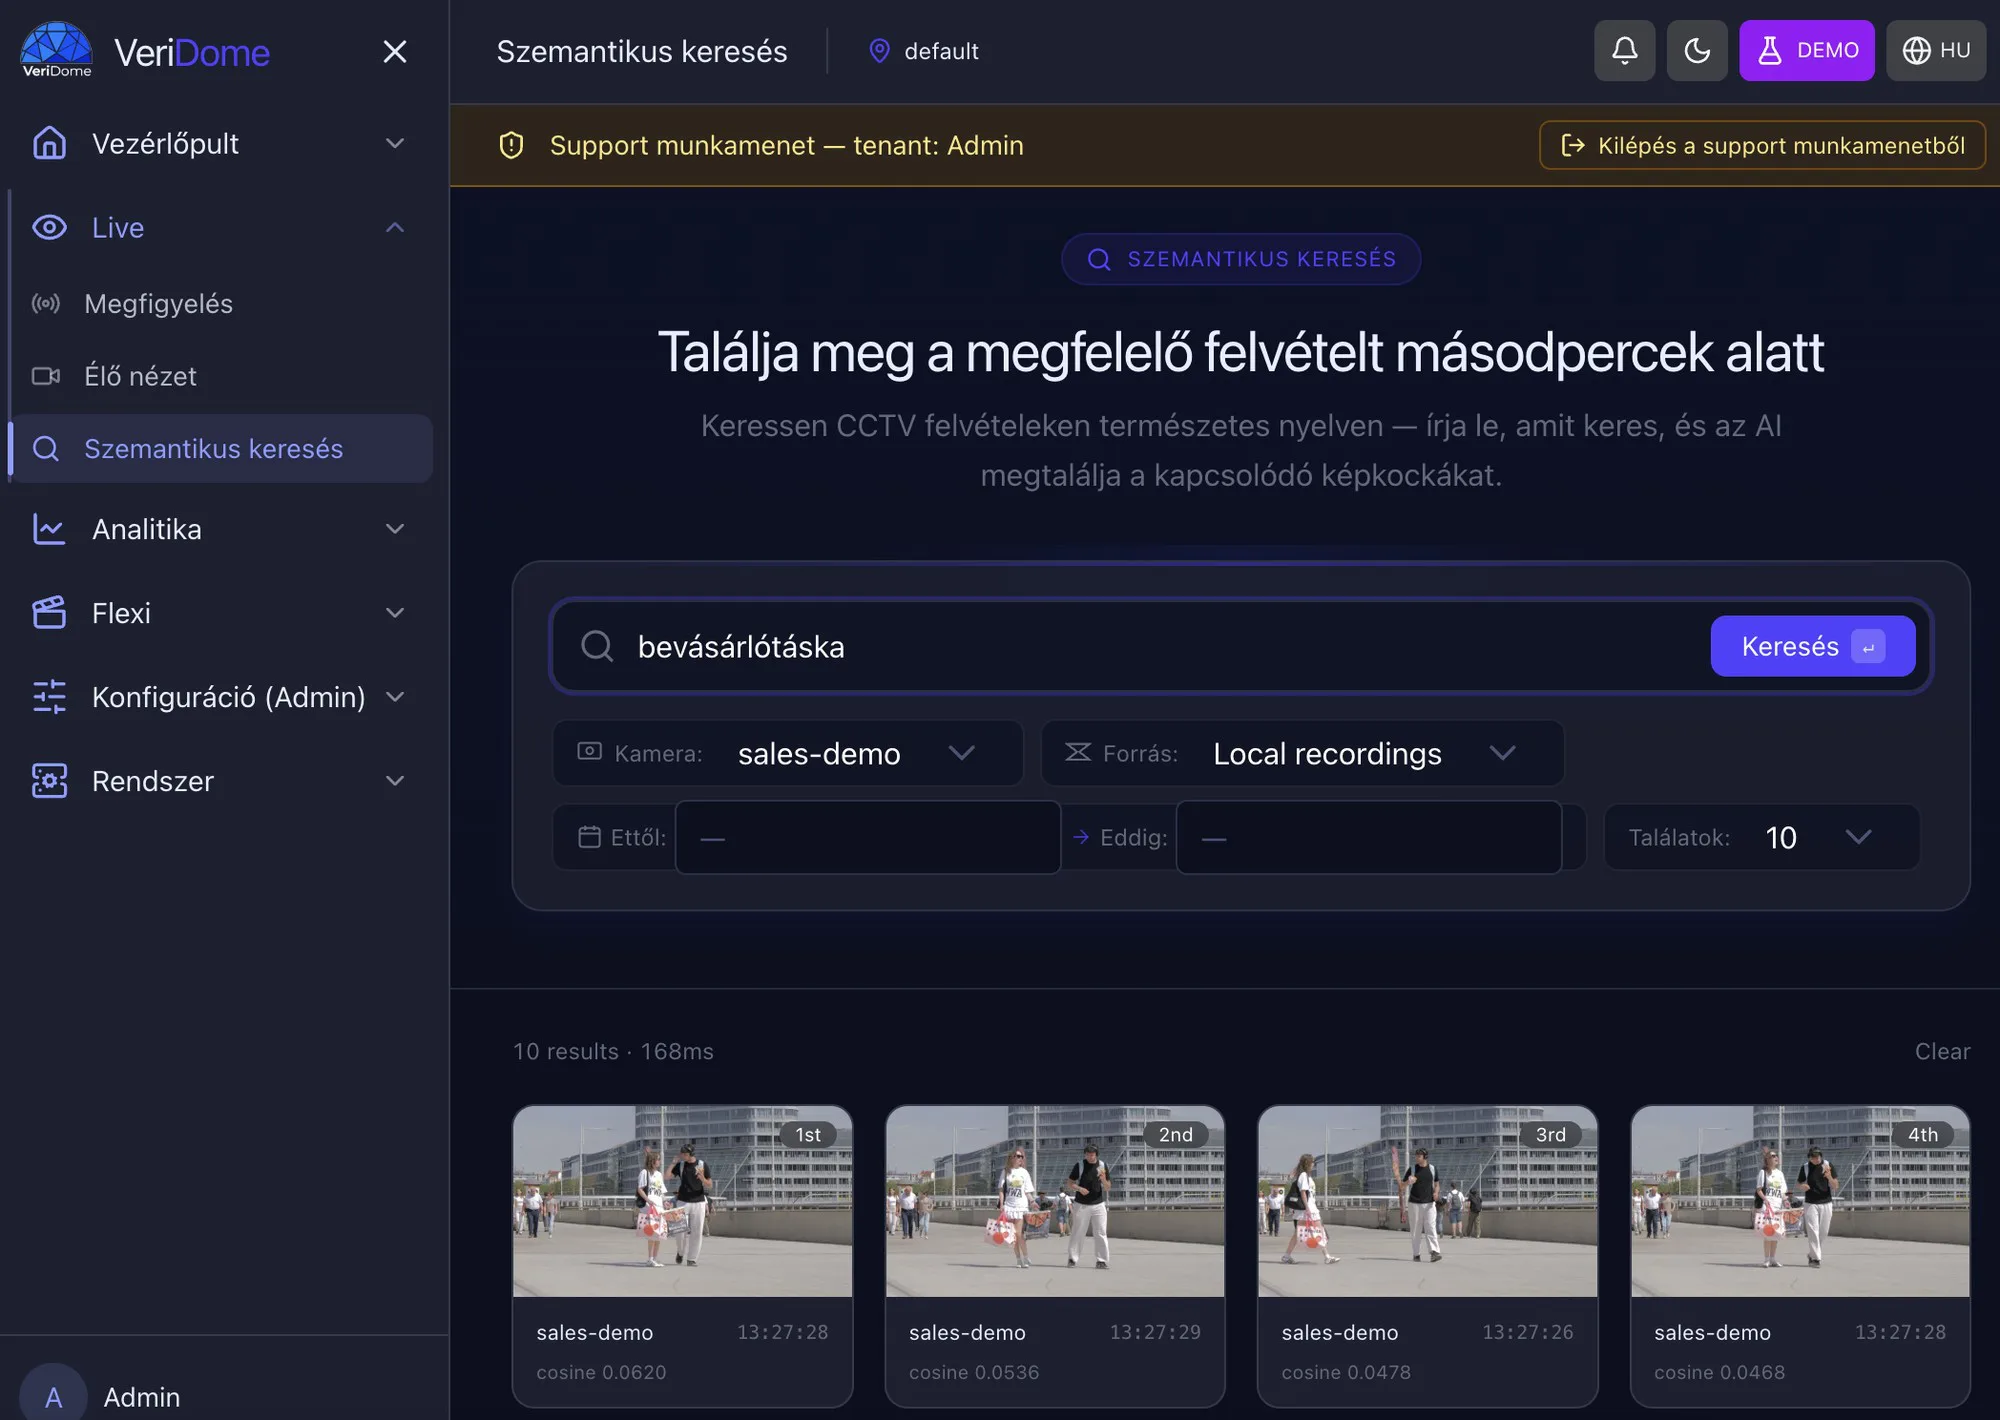Click the Live eye icon
Image resolution: width=2000 pixels, height=1420 pixels.
click(x=49, y=227)
